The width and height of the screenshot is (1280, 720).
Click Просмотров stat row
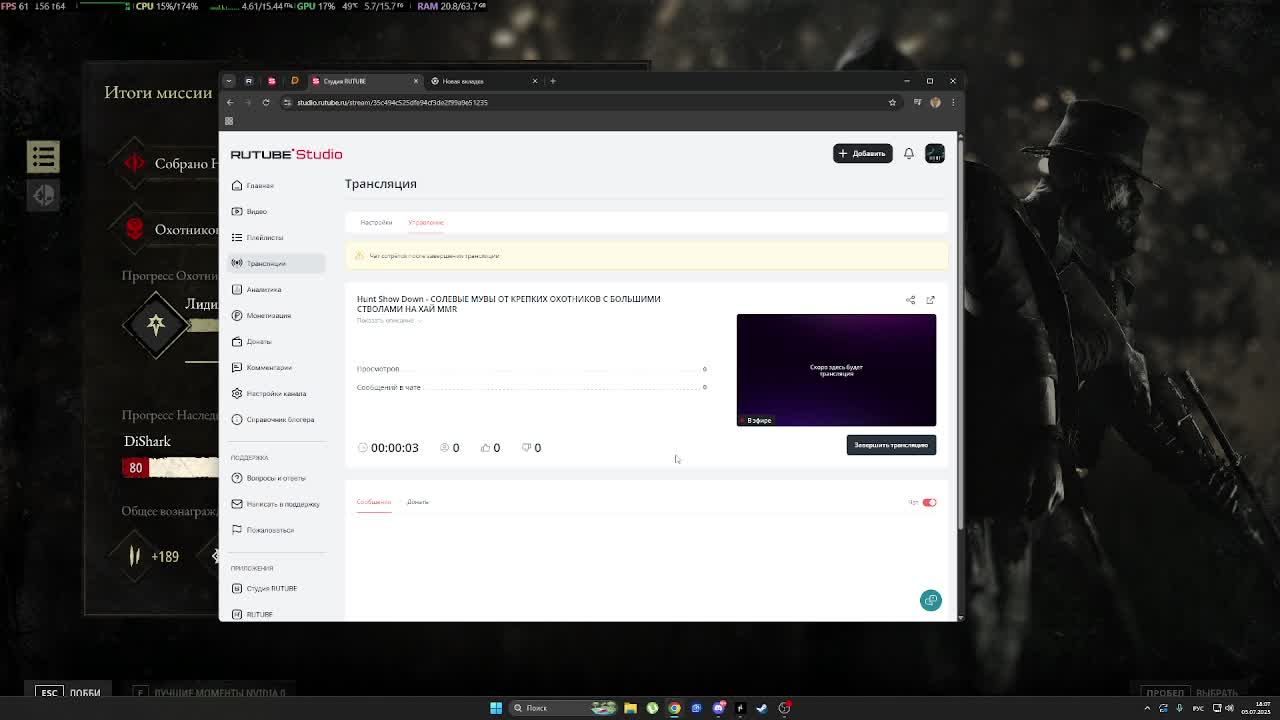point(532,369)
